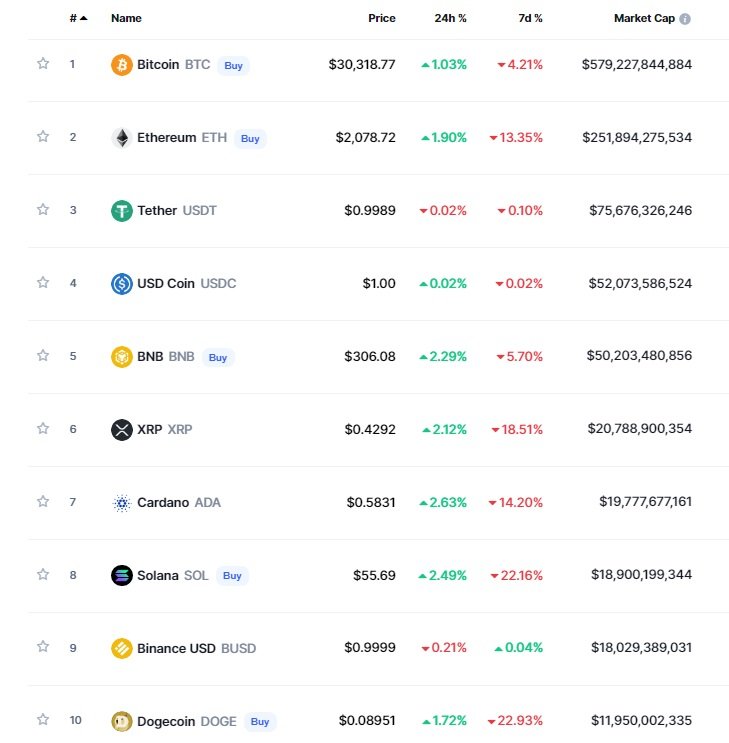Sort by the Market Cap column header
729x743 pixels.
point(644,18)
